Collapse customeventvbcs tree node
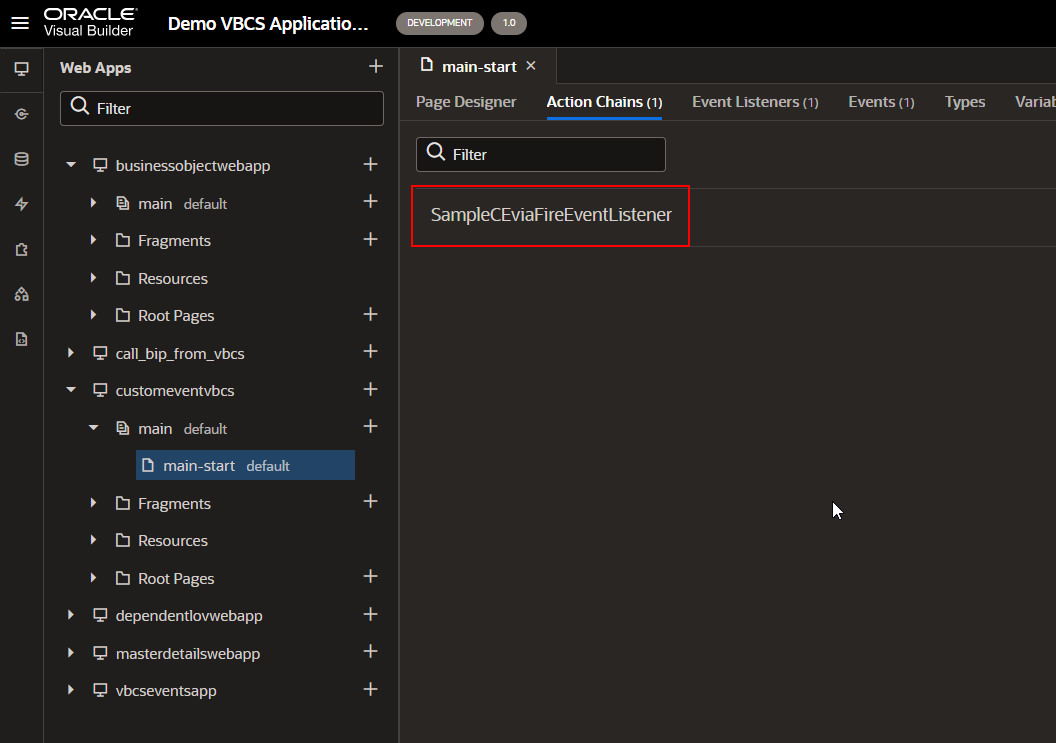 (71, 390)
